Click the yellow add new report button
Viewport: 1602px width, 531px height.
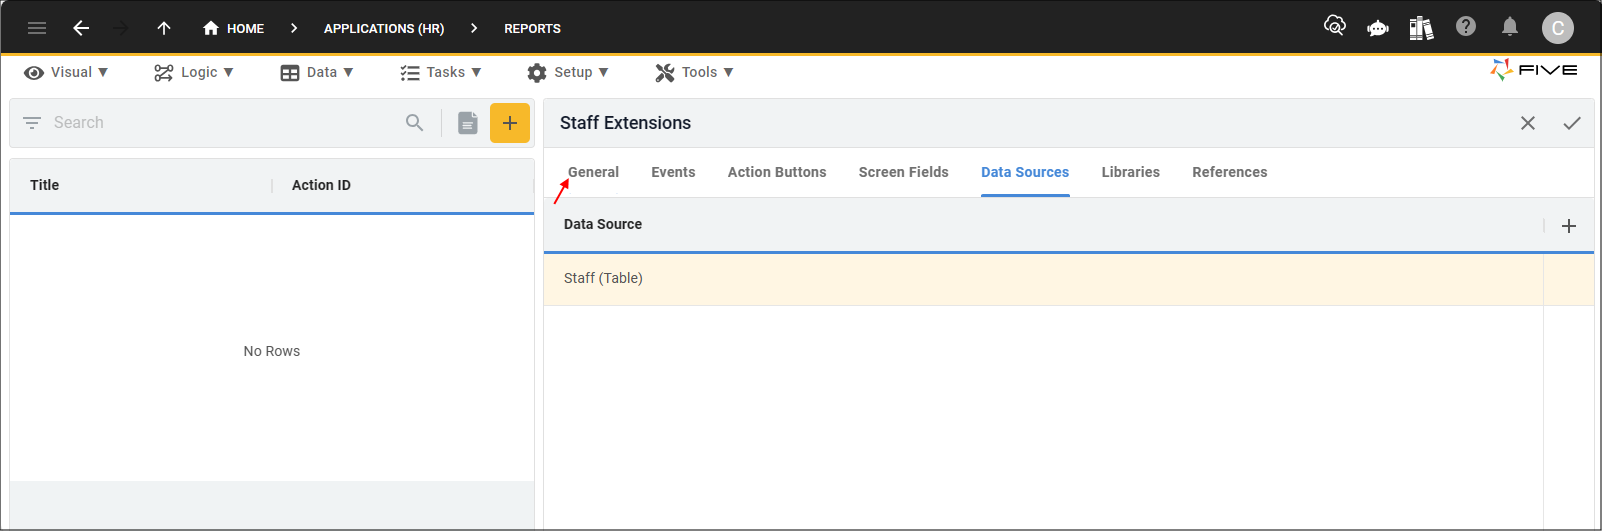509,123
